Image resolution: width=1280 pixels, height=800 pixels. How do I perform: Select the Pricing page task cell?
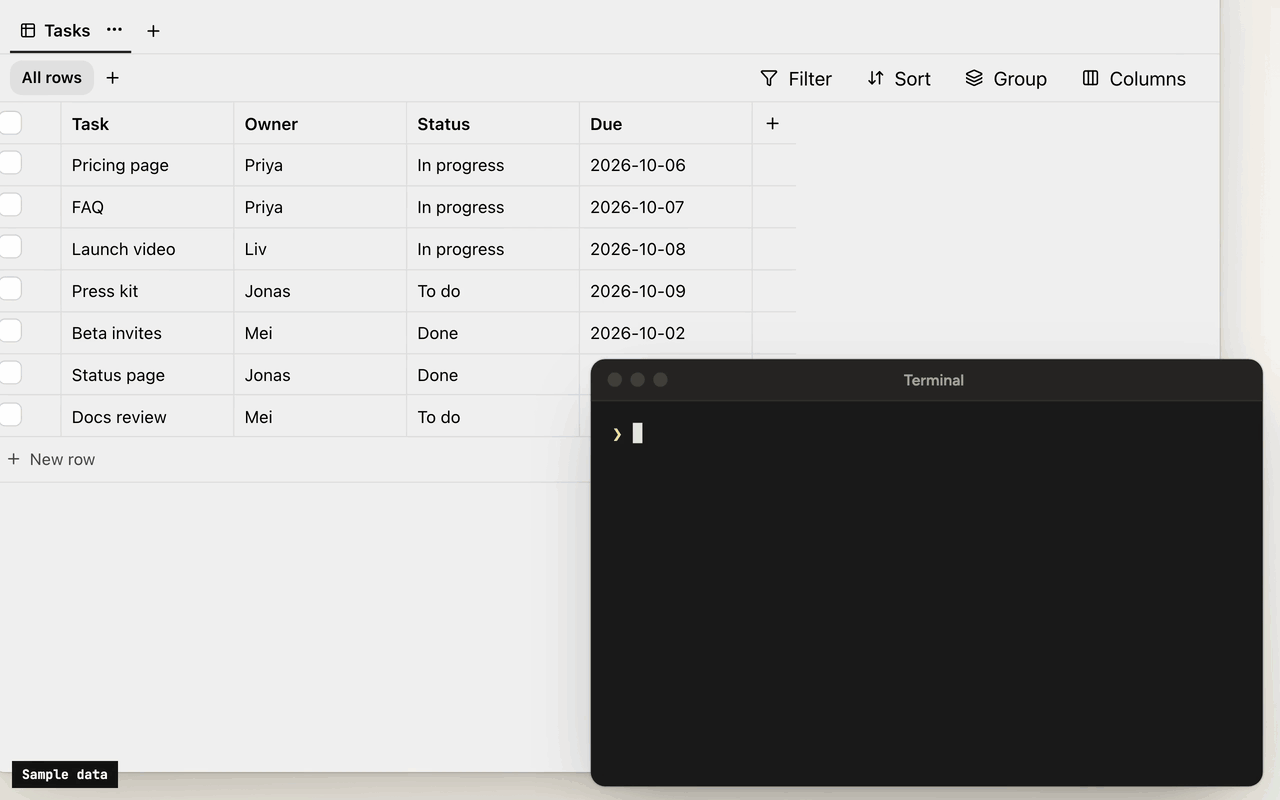(147, 165)
